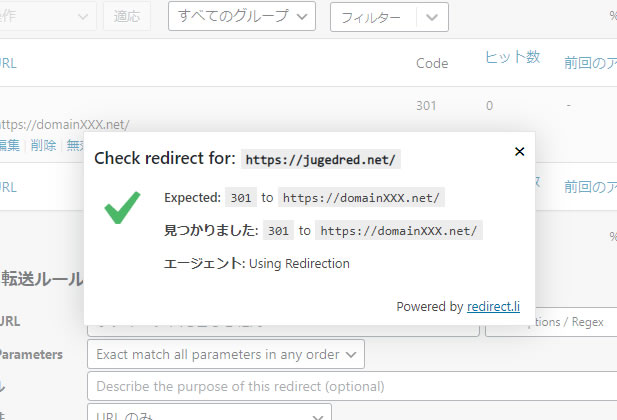The height and width of the screenshot is (420, 617).
Task: Open the URL のみ dropdown
Action: 209,412
